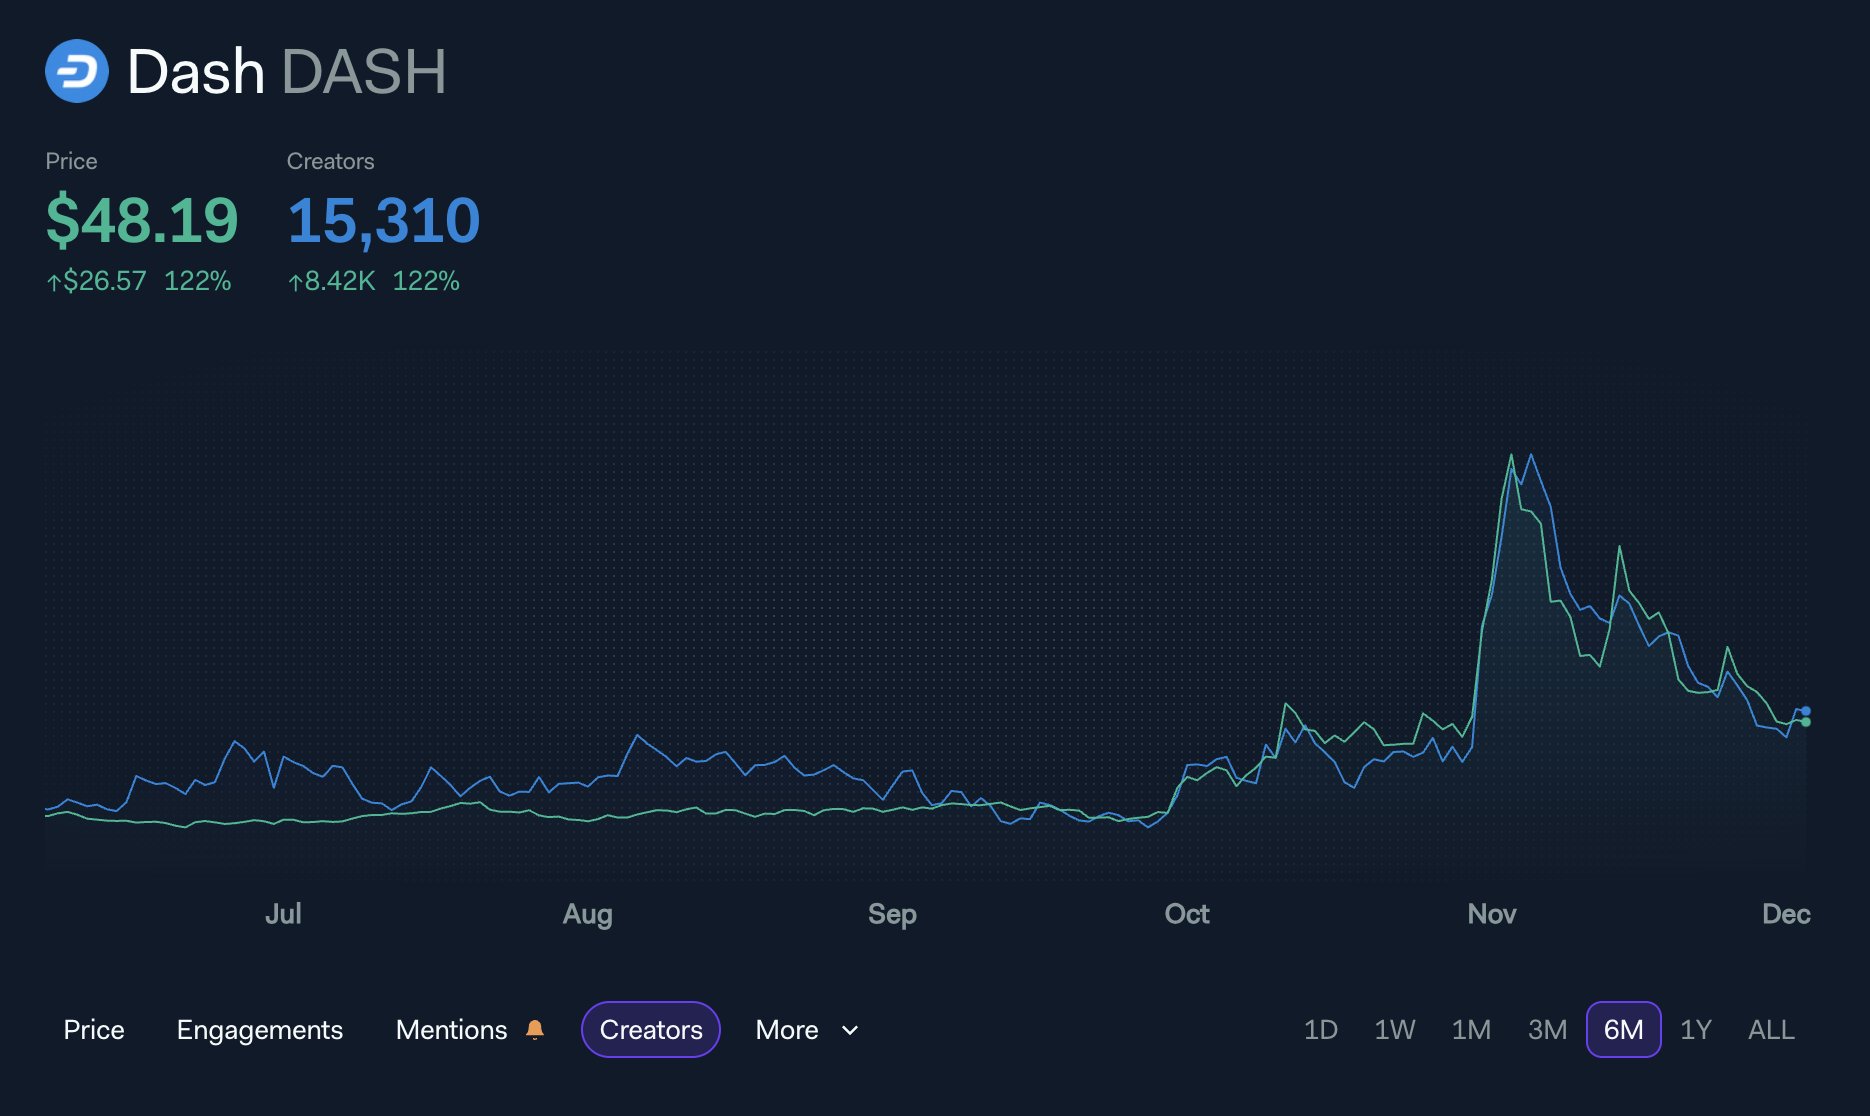This screenshot has height=1116, width=1870.
Task: Click the Creators stat label above 15,310
Action: (330, 161)
